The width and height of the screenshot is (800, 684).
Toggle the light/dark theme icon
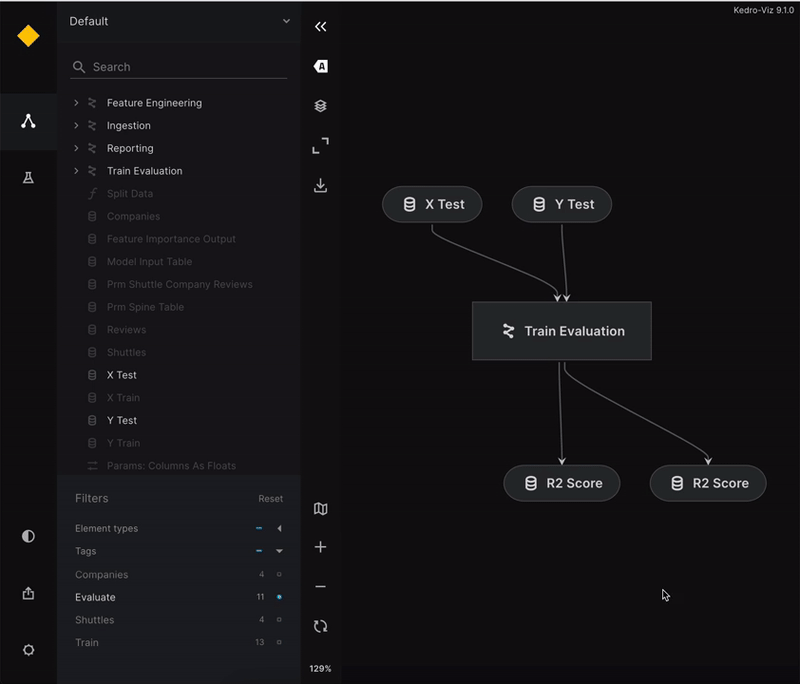click(x=28, y=536)
